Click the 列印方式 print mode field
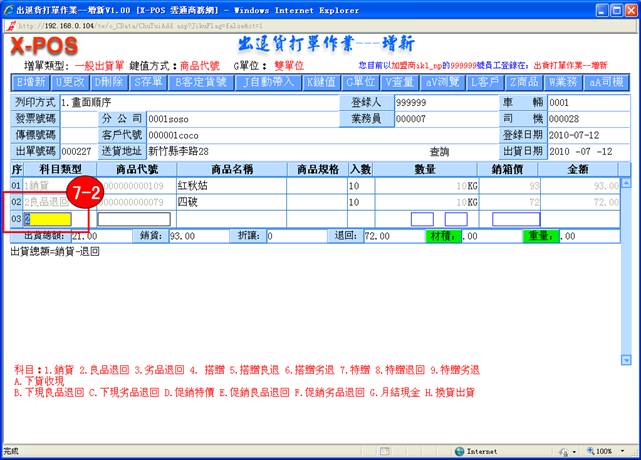The height and width of the screenshot is (460, 641). [200, 103]
